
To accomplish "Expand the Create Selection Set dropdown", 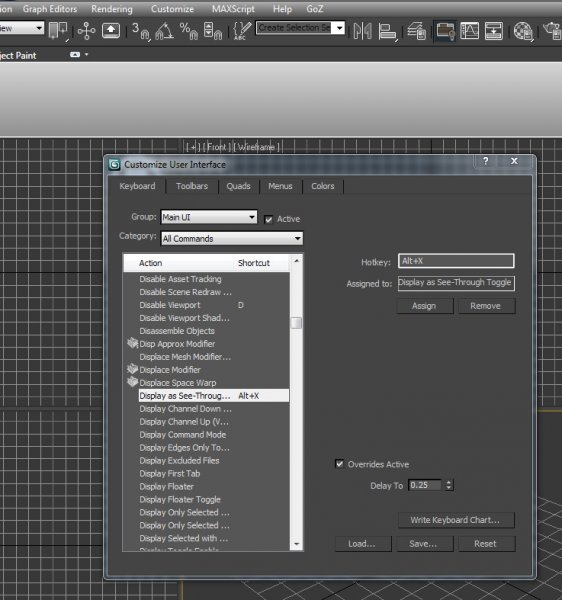I will (339, 28).
